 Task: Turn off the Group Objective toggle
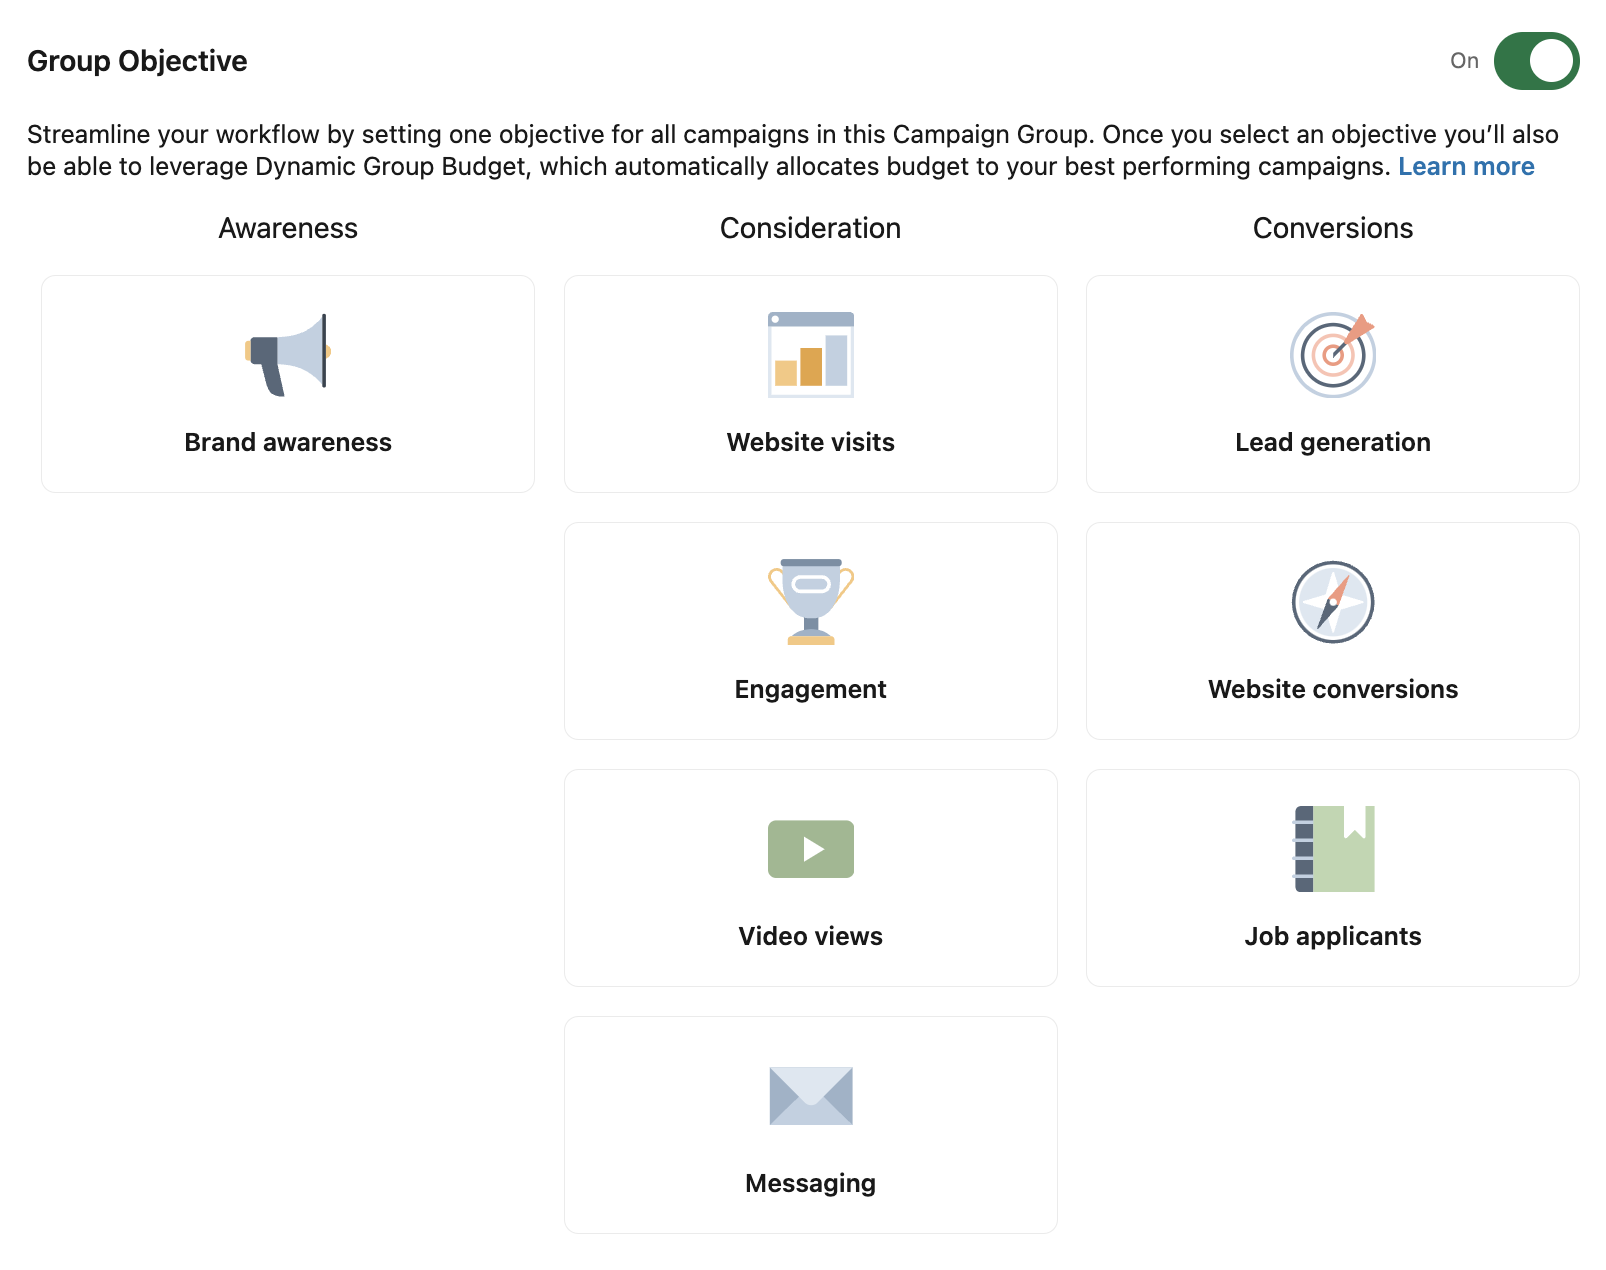click(1535, 61)
